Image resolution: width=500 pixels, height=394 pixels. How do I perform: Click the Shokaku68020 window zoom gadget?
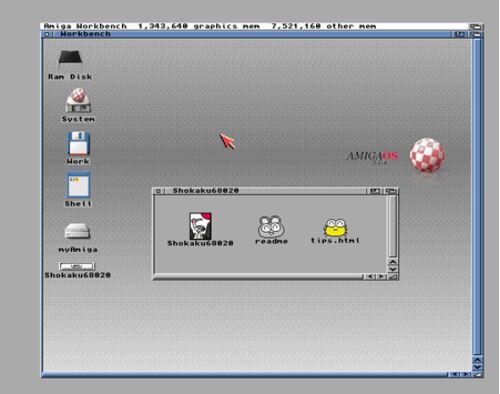click(375, 191)
